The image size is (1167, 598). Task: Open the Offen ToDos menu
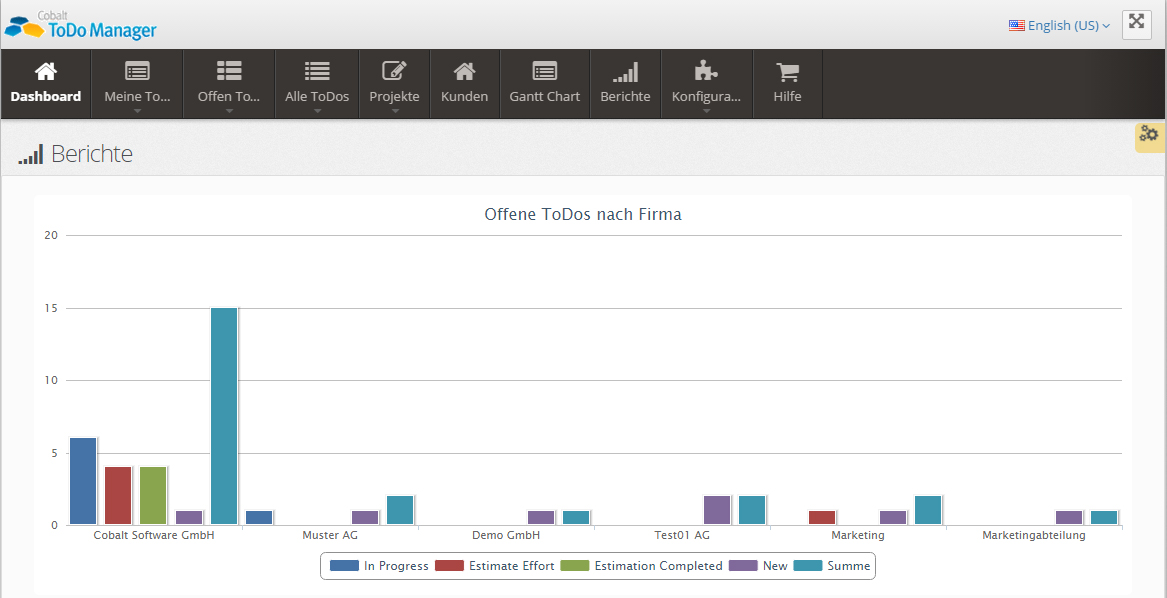pos(229,85)
